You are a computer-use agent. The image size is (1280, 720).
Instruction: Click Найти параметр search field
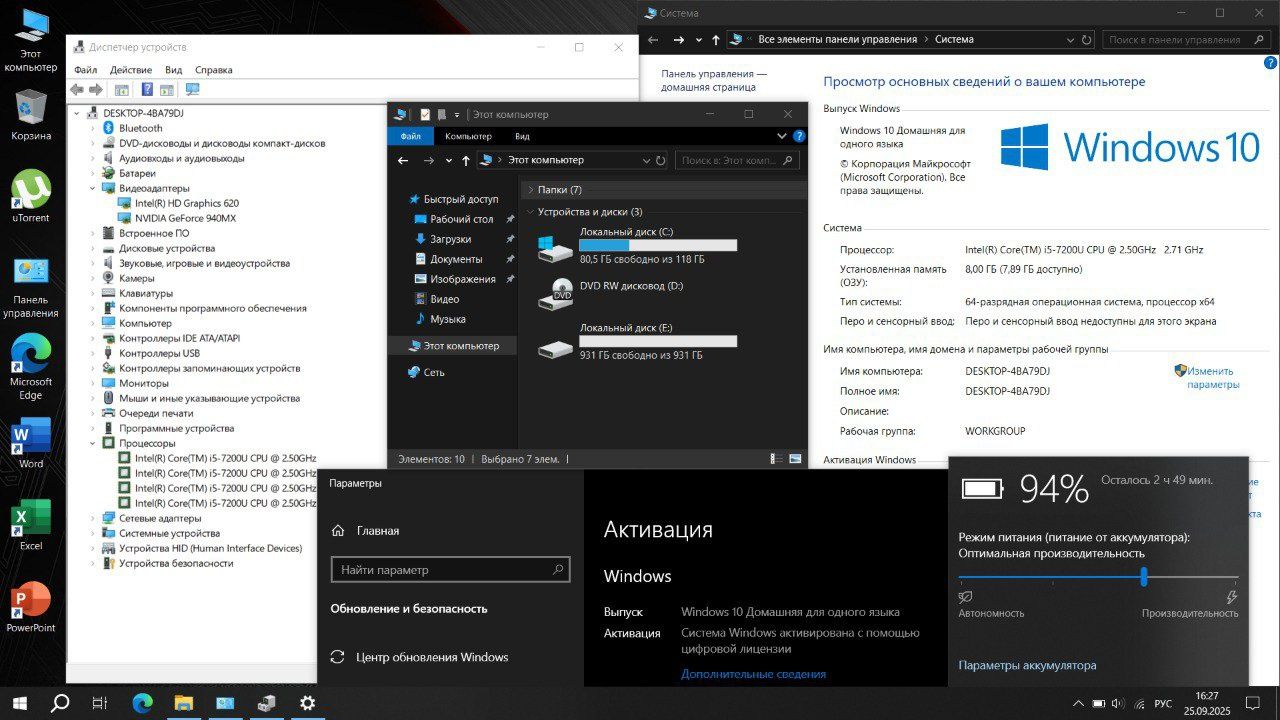[450, 570]
